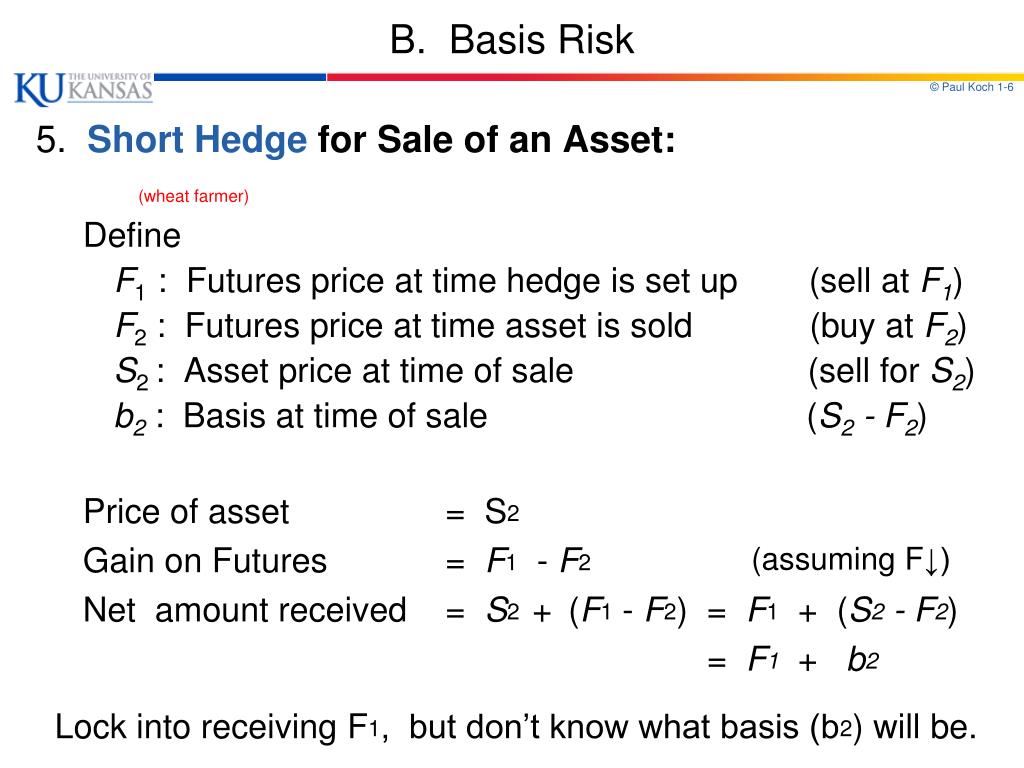1024x768 pixels.
Task: Click the blue 'Short Hedge' heading text
Action: pyautogui.click(x=197, y=140)
